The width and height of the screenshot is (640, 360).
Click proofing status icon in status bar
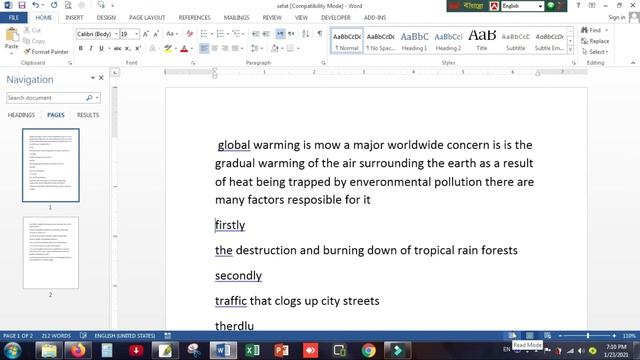coord(83,336)
